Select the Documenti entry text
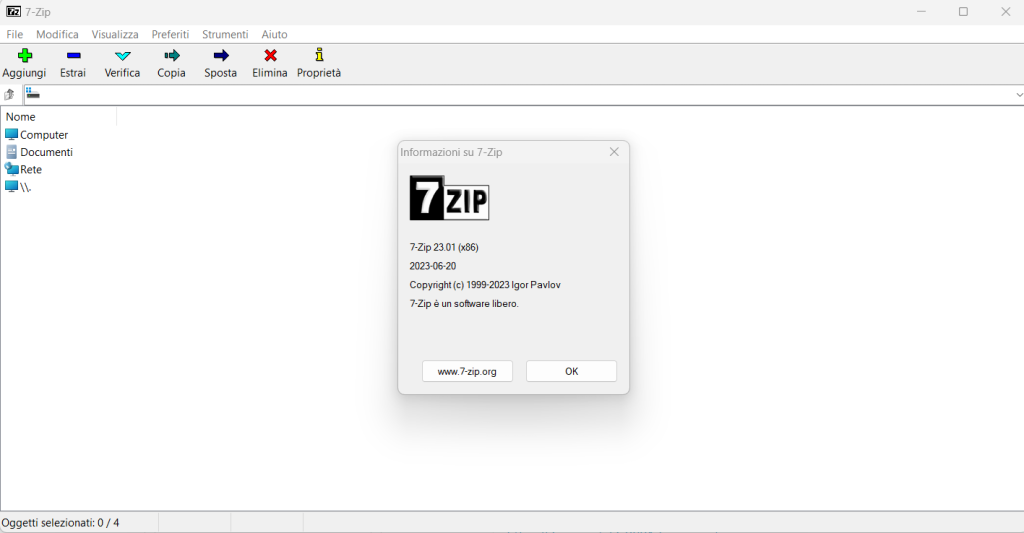Image resolution: width=1024 pixels, height=533 pixels. coord(46,152)
